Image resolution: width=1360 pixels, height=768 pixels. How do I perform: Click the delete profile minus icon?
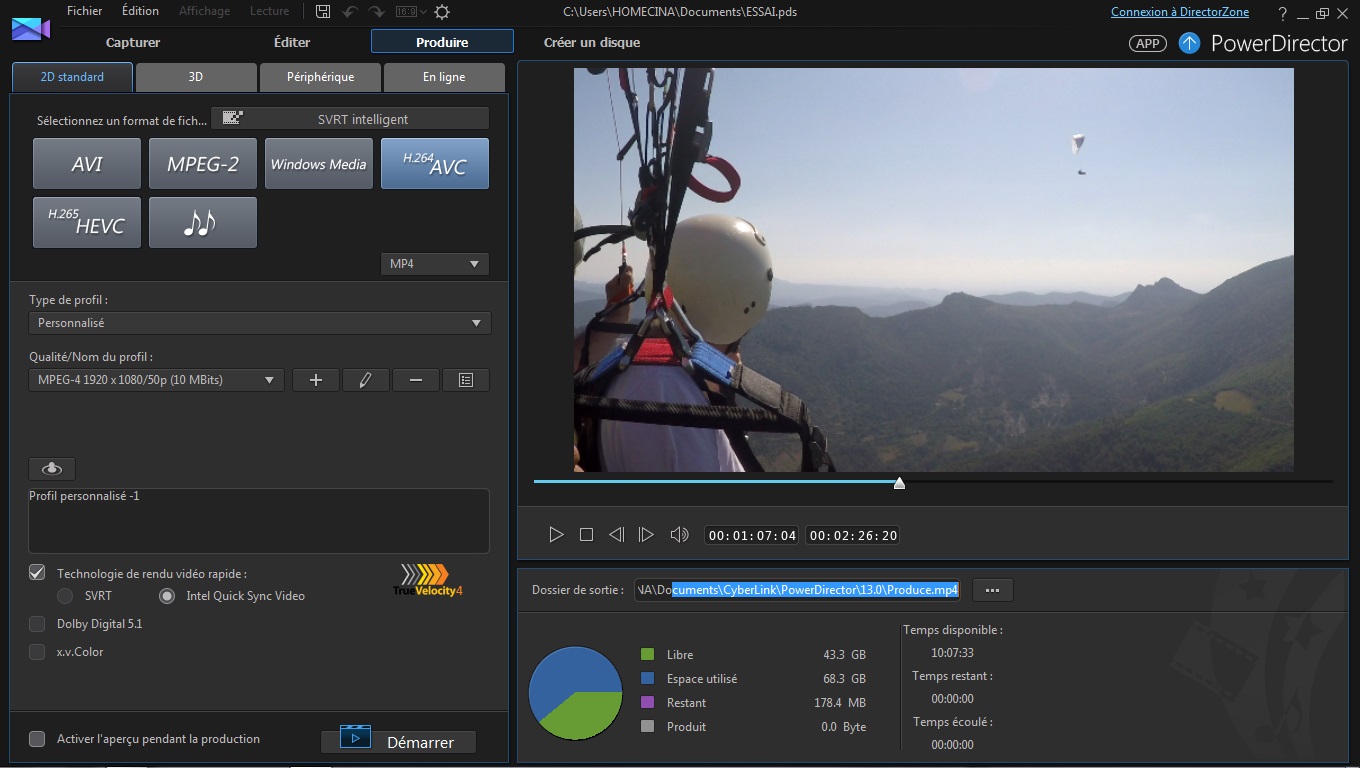point(416,380)
